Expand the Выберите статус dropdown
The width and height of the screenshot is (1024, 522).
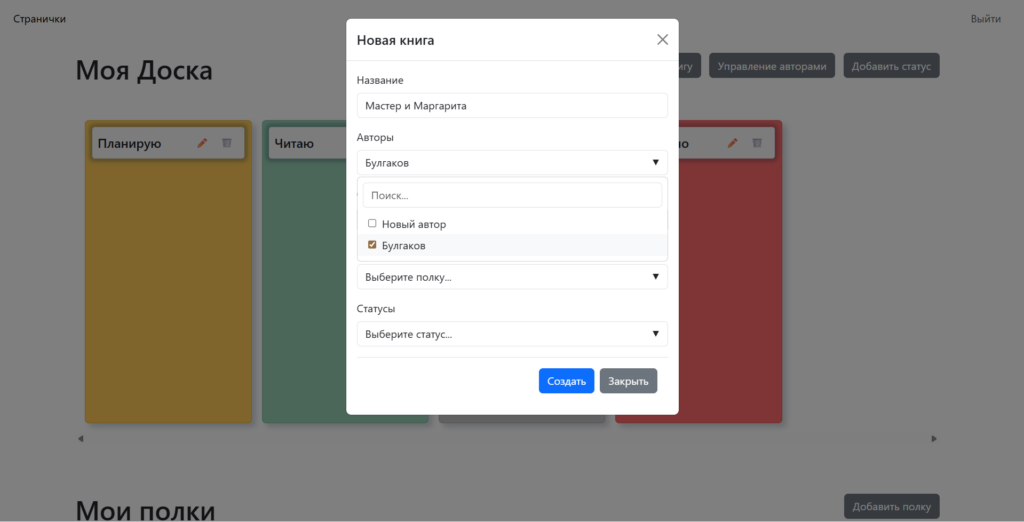point(512,334)
